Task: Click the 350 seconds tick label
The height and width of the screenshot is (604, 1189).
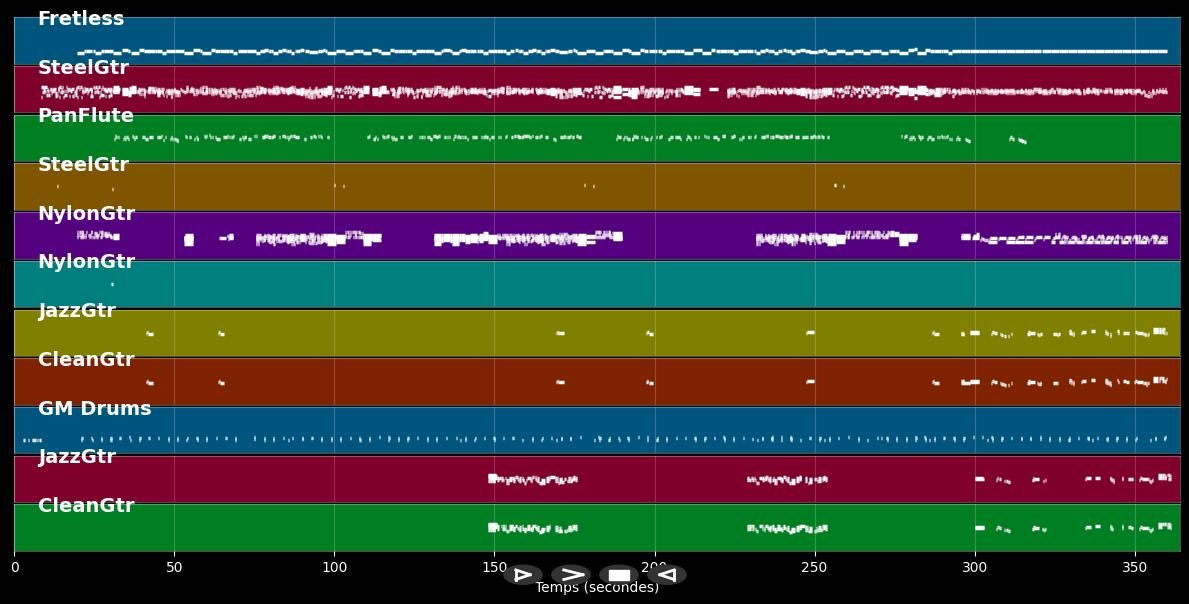Action: [1134, 568]
